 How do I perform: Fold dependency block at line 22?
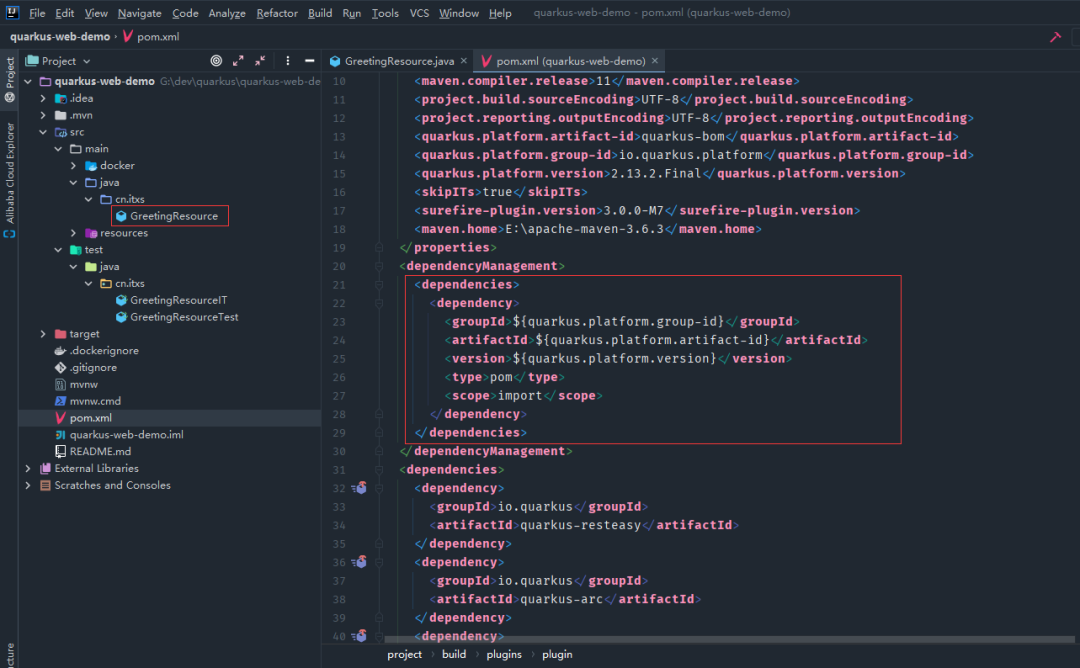379,303
